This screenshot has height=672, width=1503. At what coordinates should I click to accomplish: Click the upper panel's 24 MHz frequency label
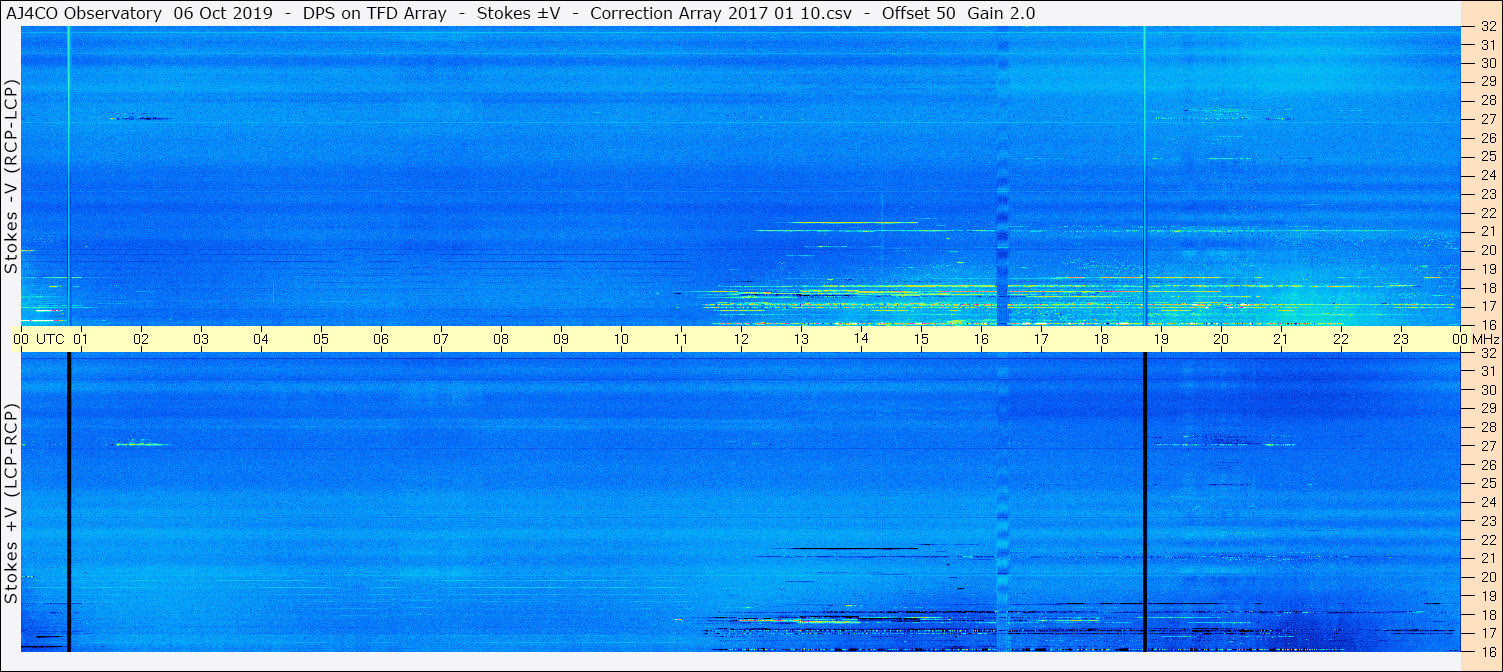pyautogui.click(x=1487, y=175)
